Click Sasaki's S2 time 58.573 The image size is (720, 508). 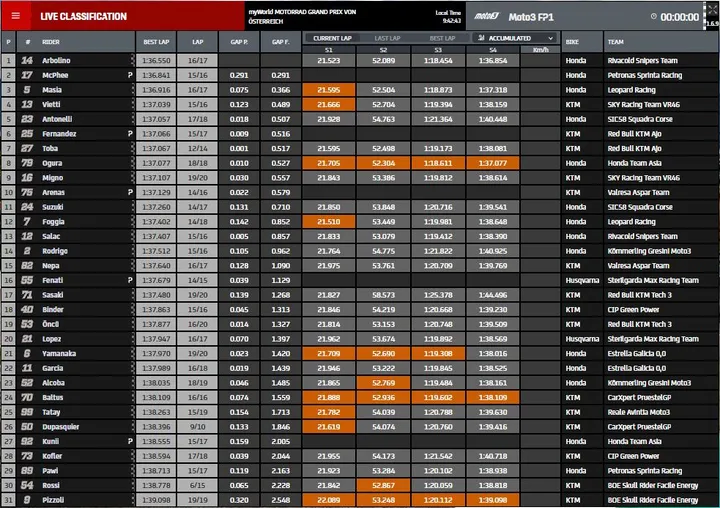pyautogui.click(x=383, y=294)
